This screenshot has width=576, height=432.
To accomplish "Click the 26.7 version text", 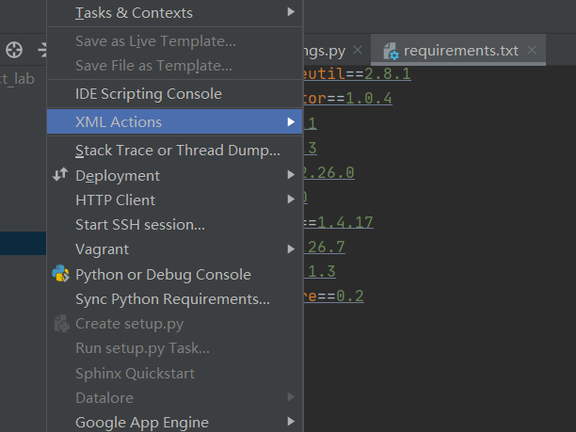I will point(326,247).
